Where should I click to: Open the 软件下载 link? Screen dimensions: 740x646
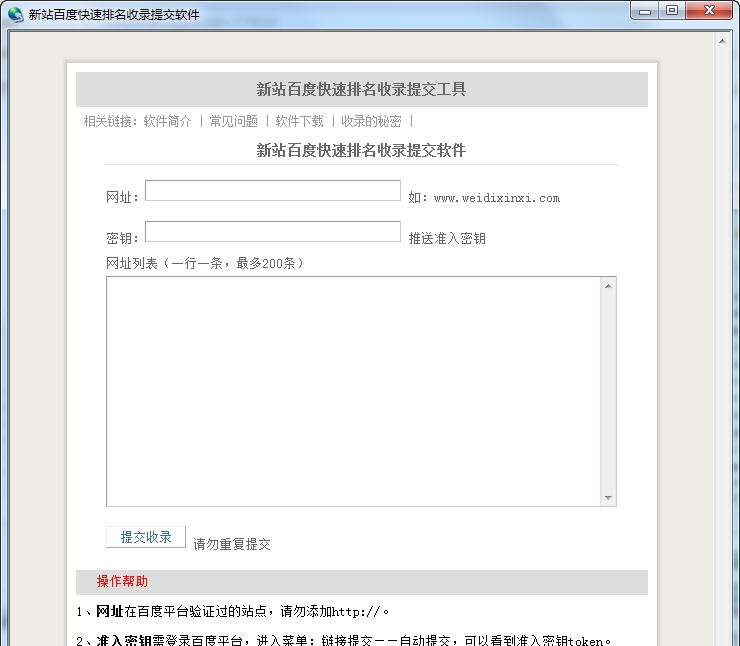pyautogui.click(x=300, y=121)
